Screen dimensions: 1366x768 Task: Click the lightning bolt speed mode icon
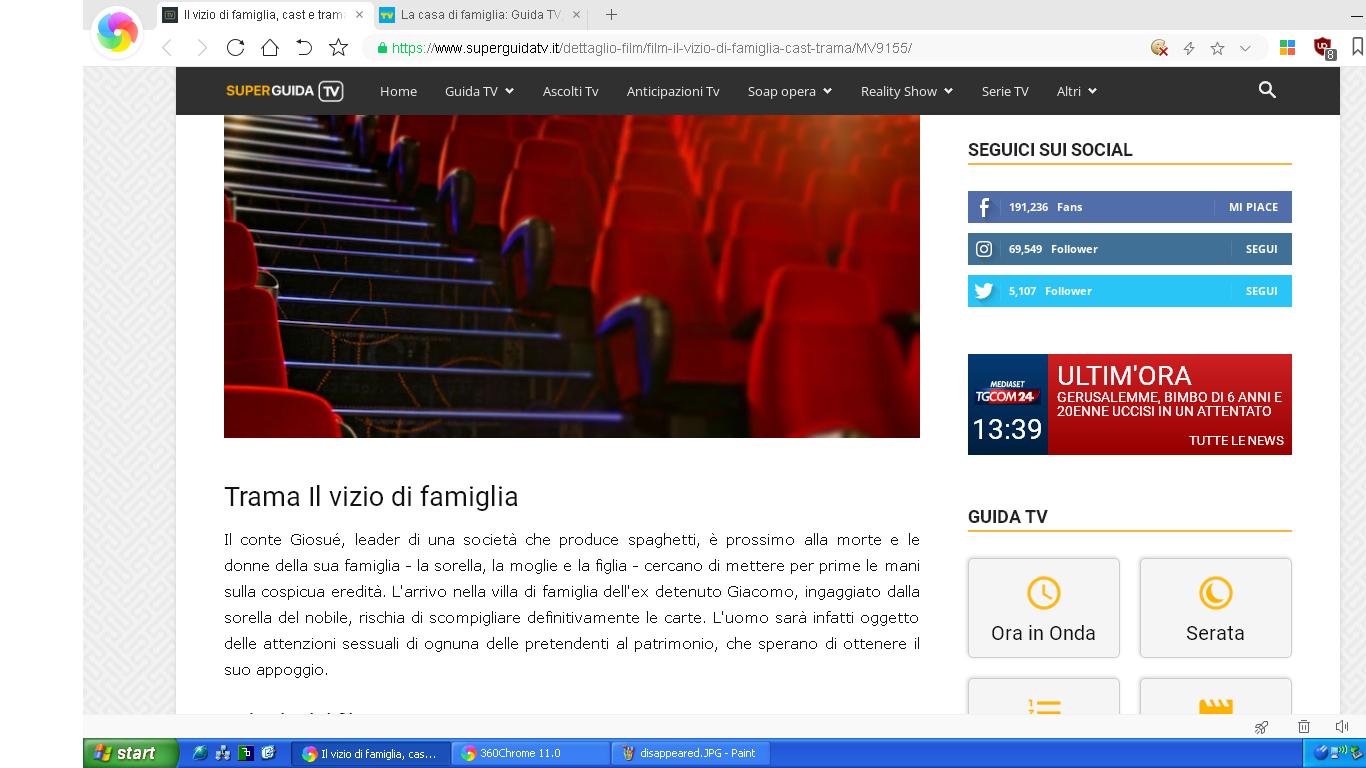click(x=1189, y=48)
